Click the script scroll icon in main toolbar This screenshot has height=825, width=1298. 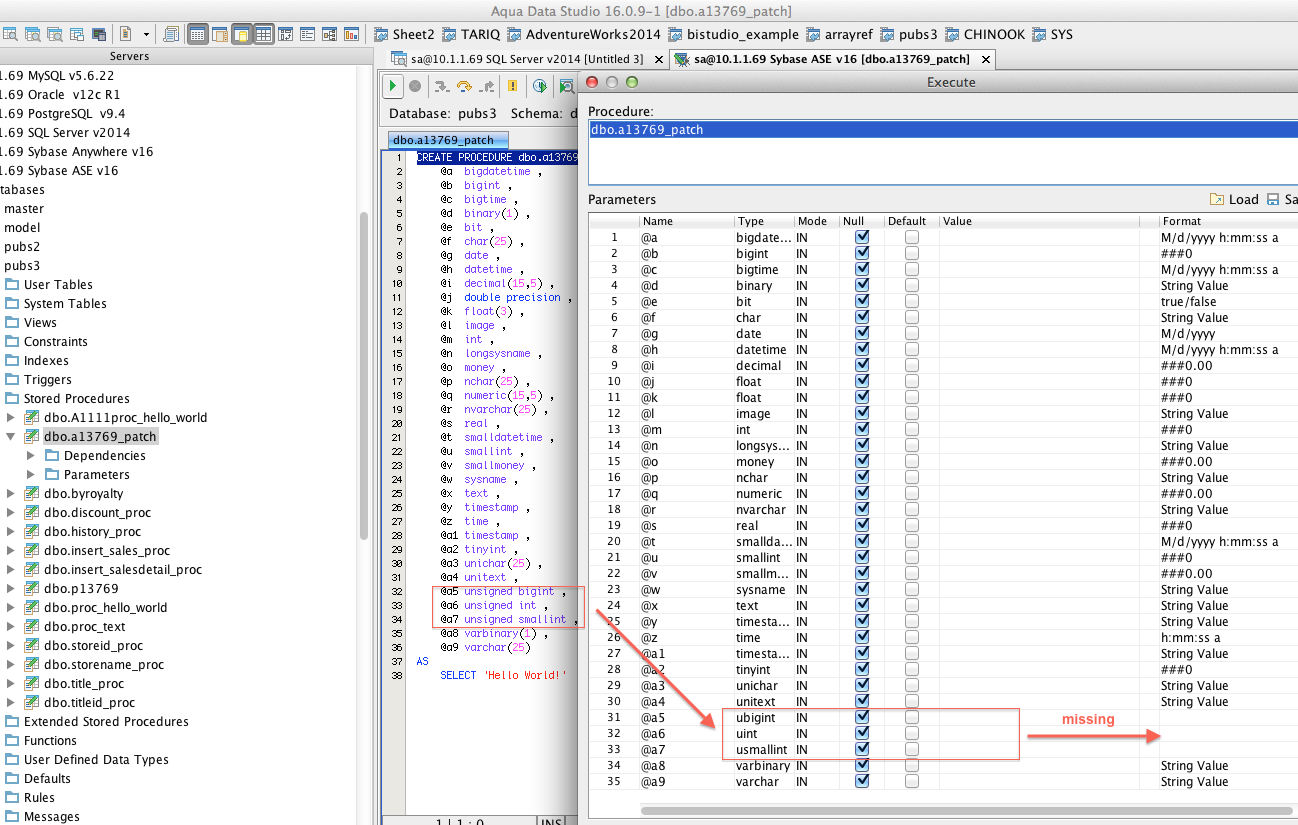[x=171, y=34]
